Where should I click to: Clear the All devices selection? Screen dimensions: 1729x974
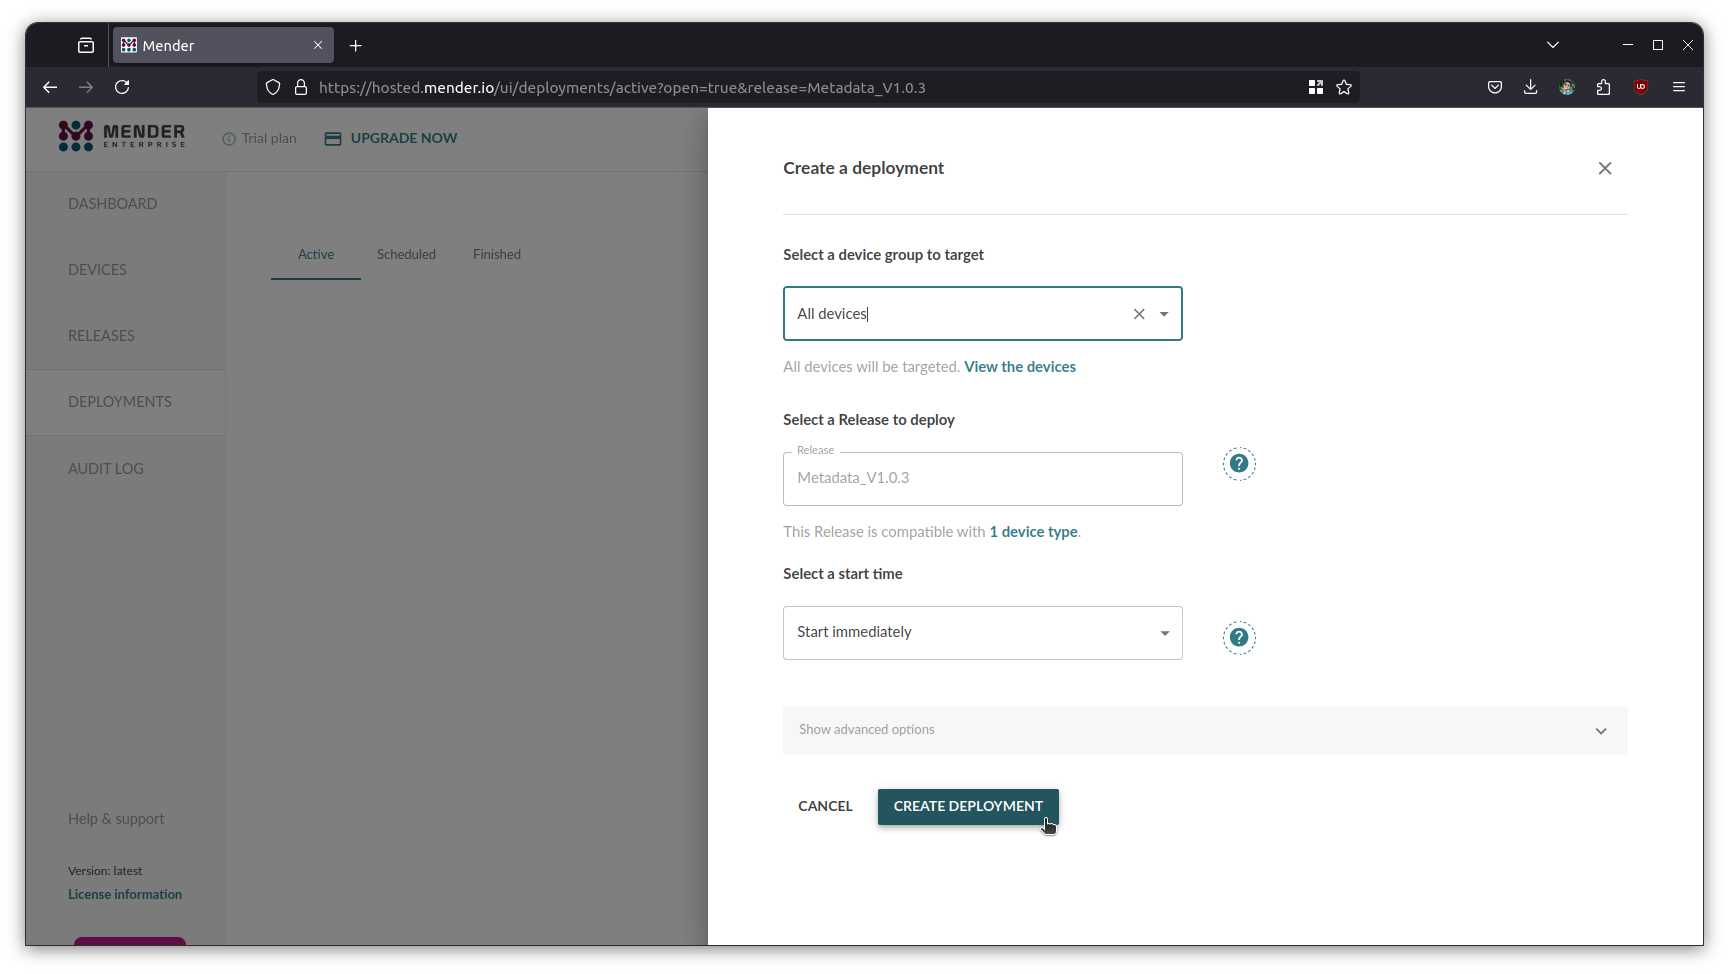(x=1138, y=314)
